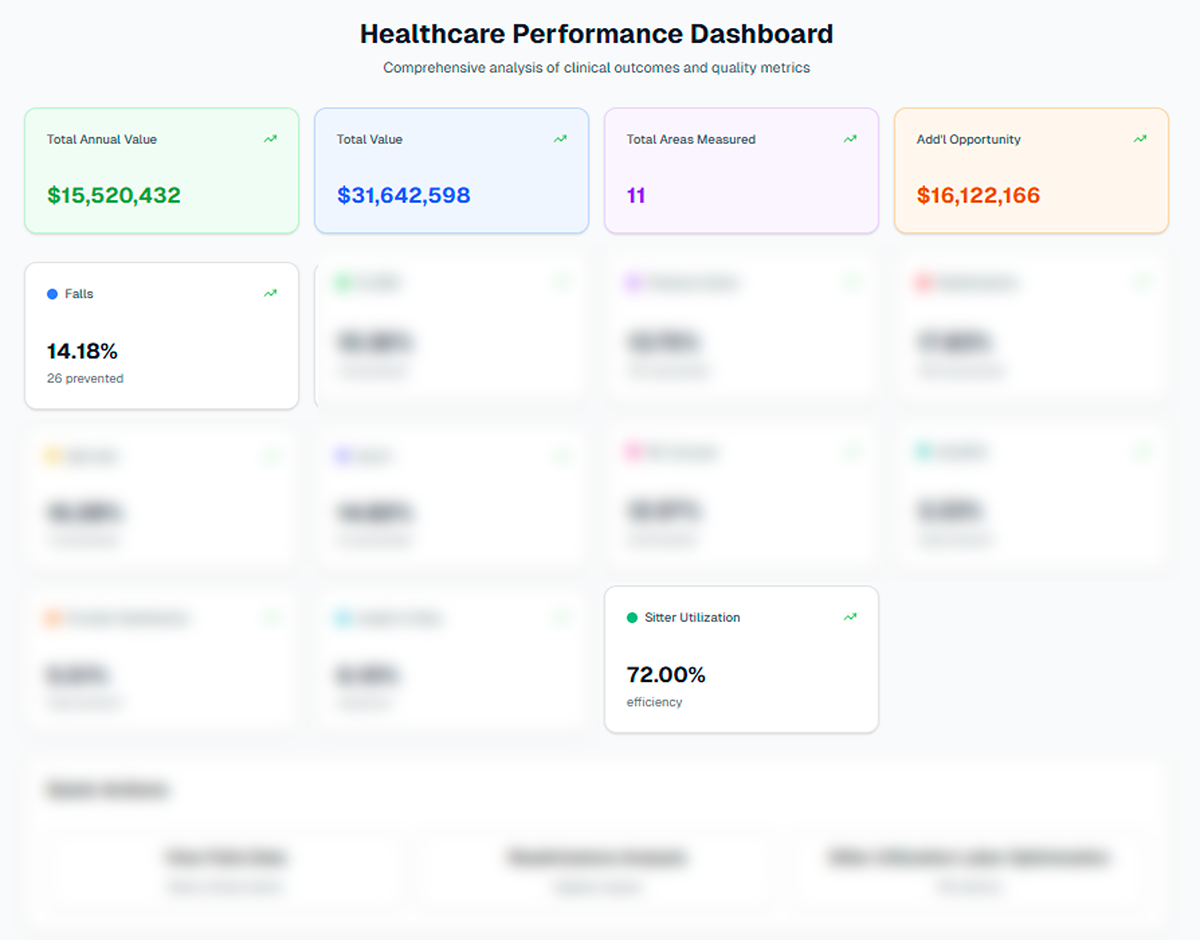Open the Falls metric card

[x=161, y=335]
